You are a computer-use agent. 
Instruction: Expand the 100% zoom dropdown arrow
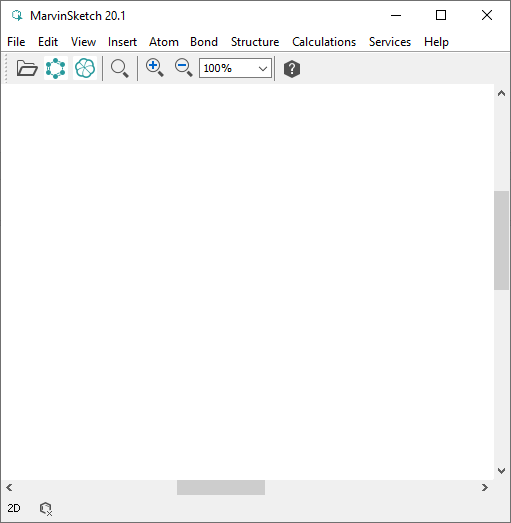pyautogui.click(x=263, y=69)
